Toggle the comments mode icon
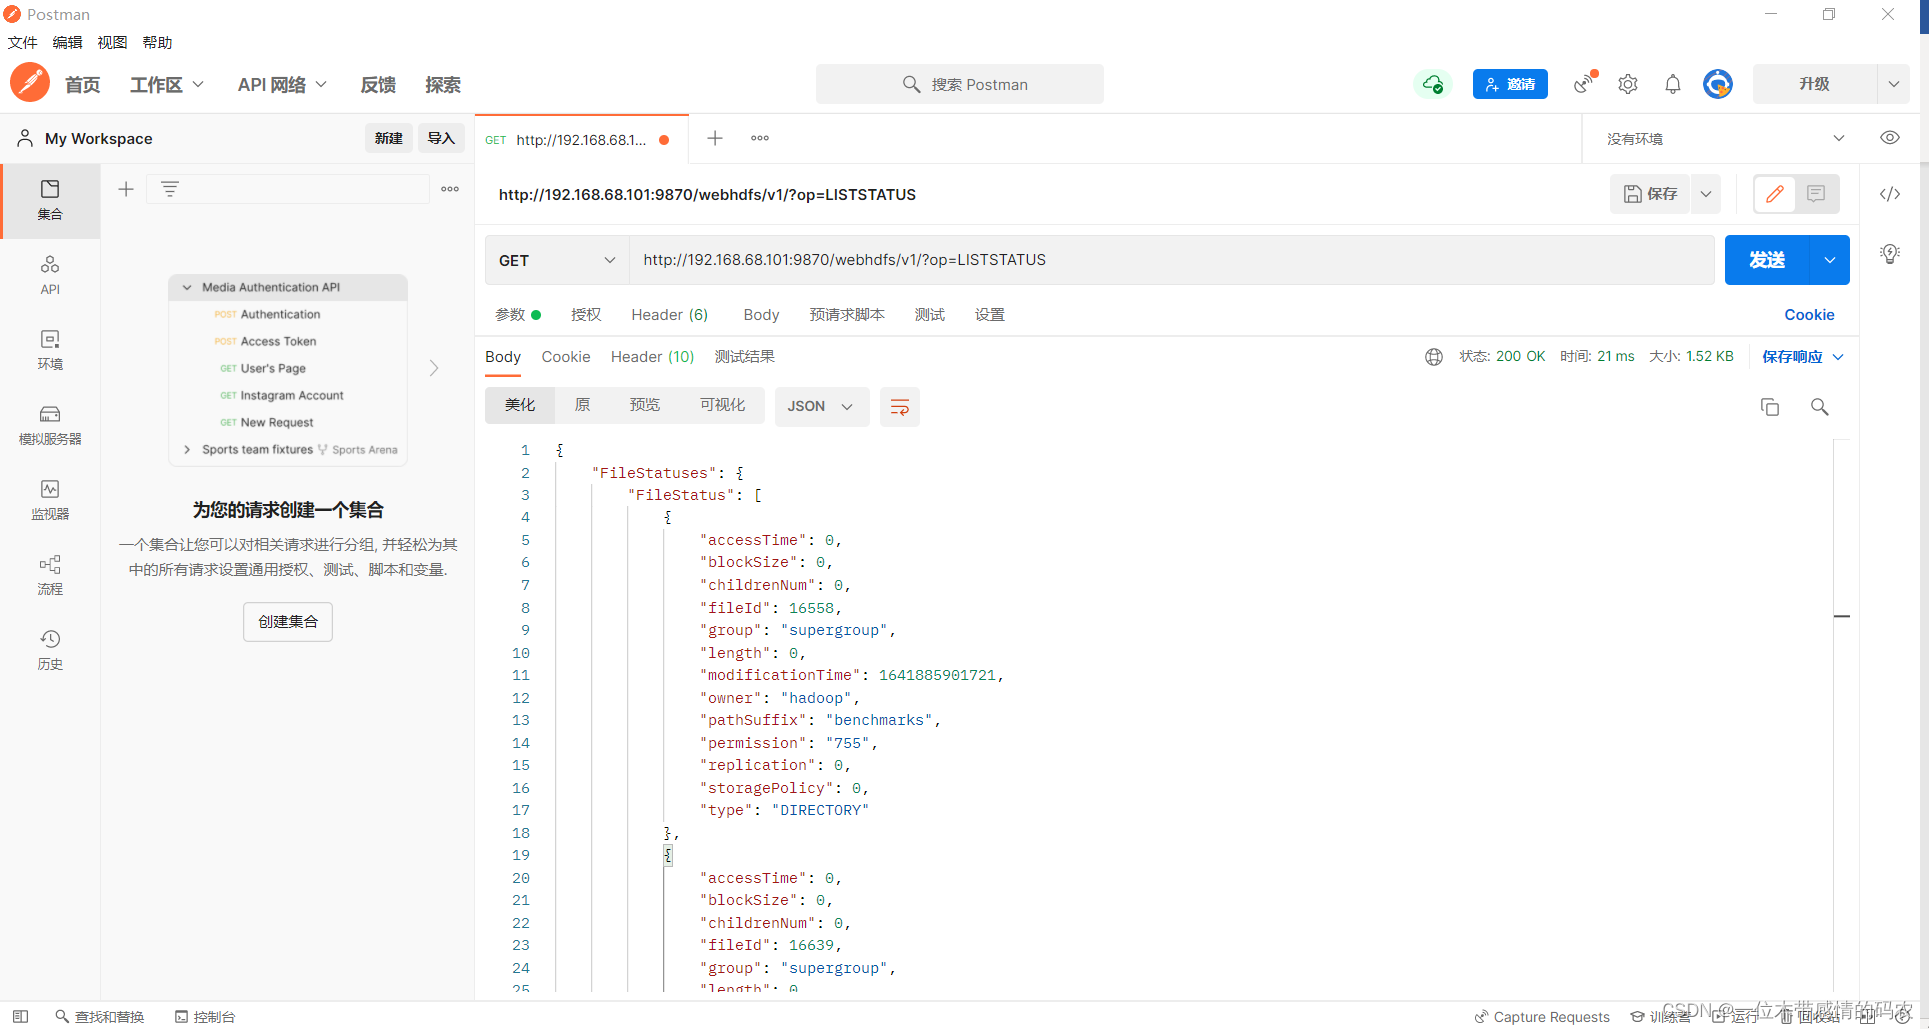This screenshot has height=1029, width=1929. point(1816,194)
